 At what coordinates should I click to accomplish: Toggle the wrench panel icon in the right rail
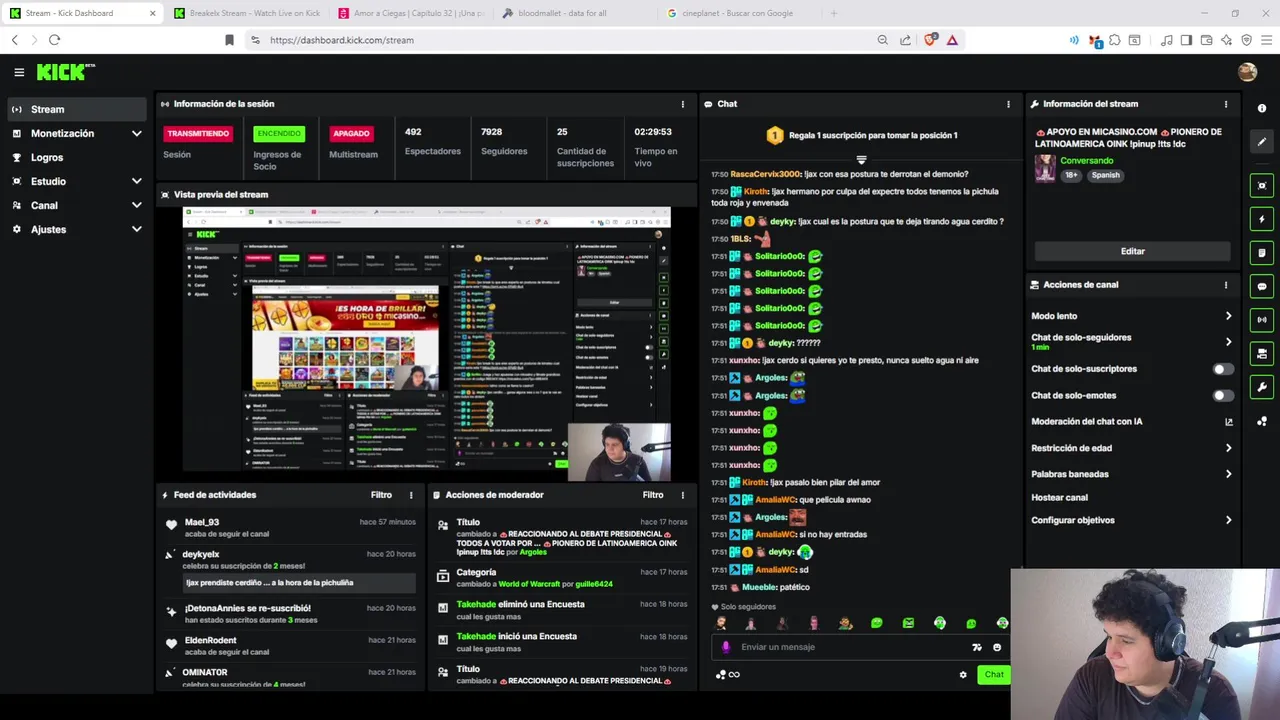tap(1262, 387)
